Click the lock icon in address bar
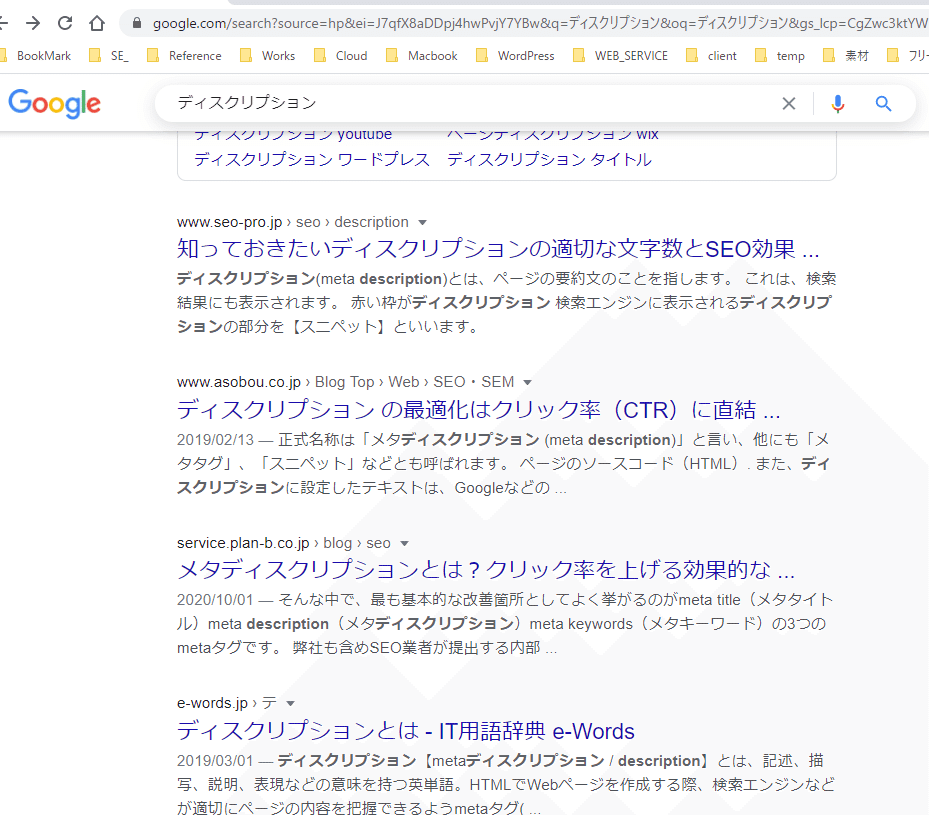 [x=137, y=23]
